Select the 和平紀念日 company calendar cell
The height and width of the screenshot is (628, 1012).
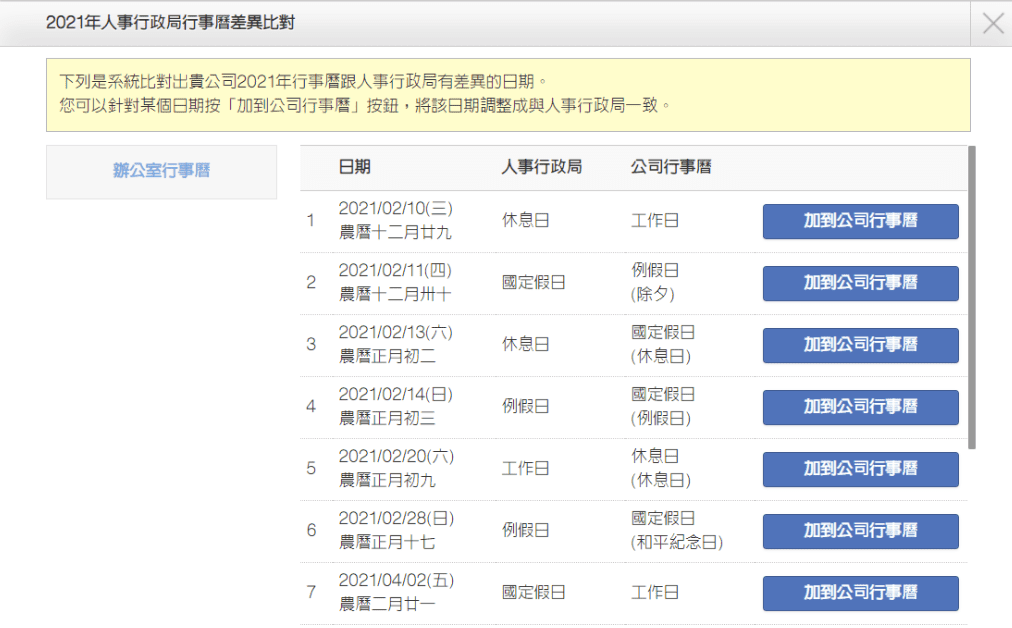click(677, 531)
